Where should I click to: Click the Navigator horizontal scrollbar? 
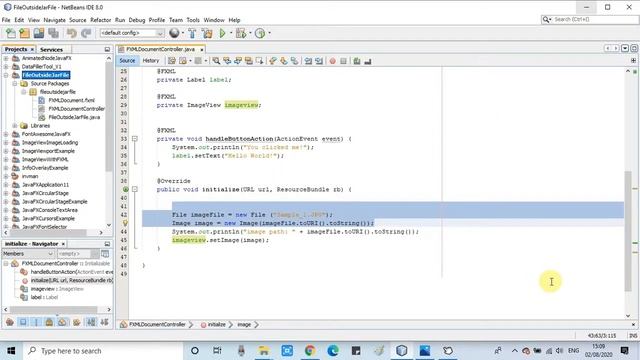coord(53,309)
